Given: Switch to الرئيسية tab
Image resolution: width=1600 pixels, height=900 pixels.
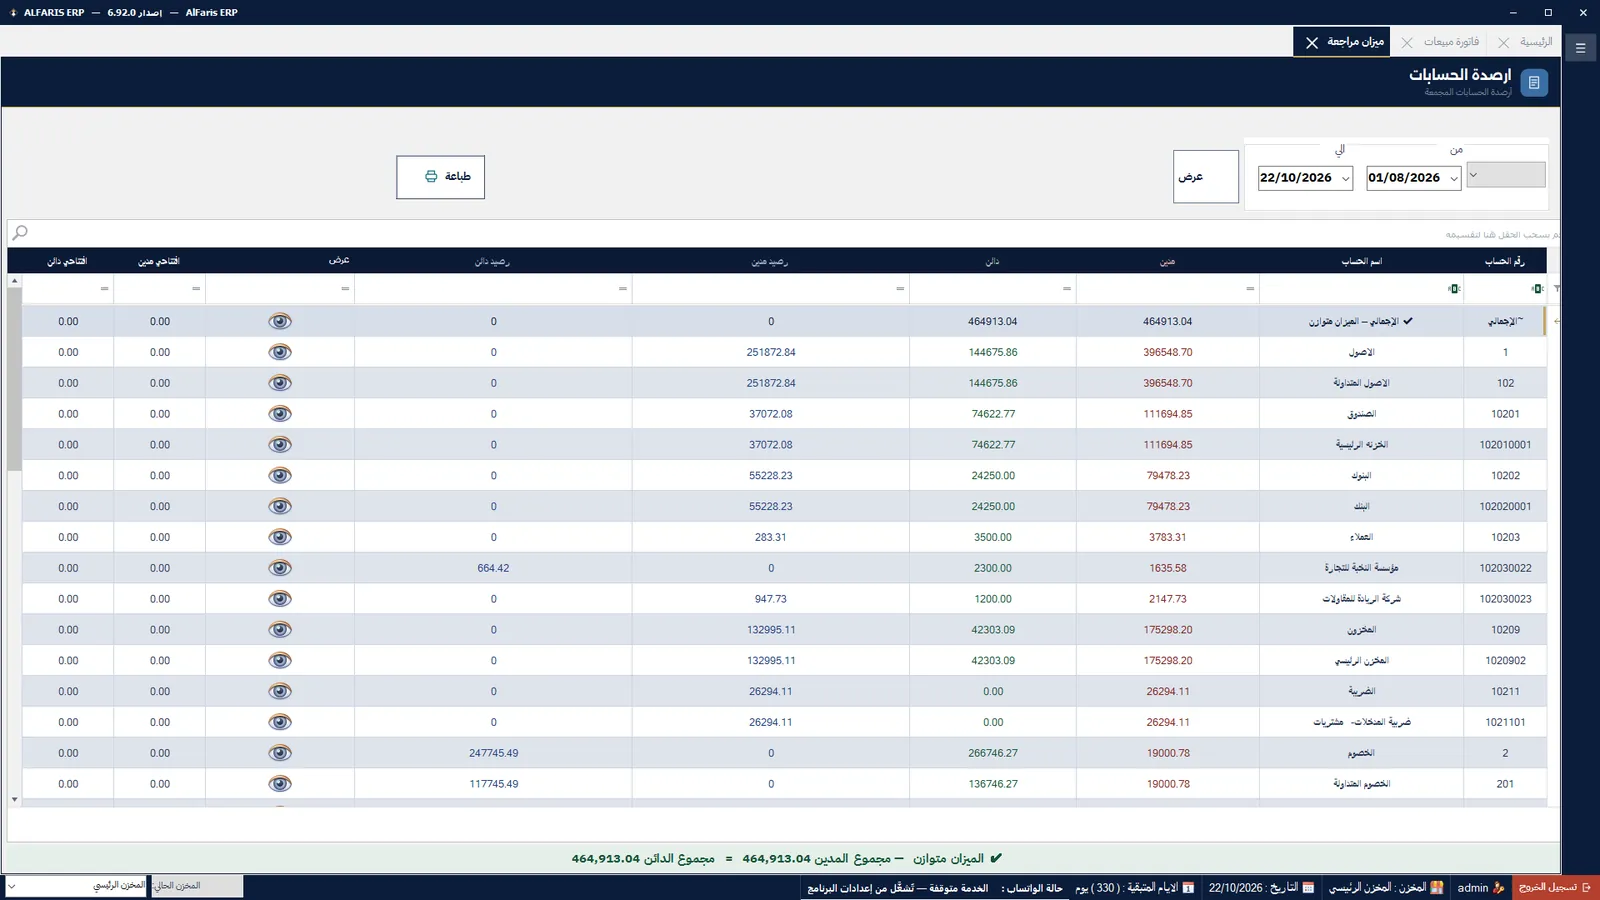Looking at the screenshot, I should (1536, 42).
